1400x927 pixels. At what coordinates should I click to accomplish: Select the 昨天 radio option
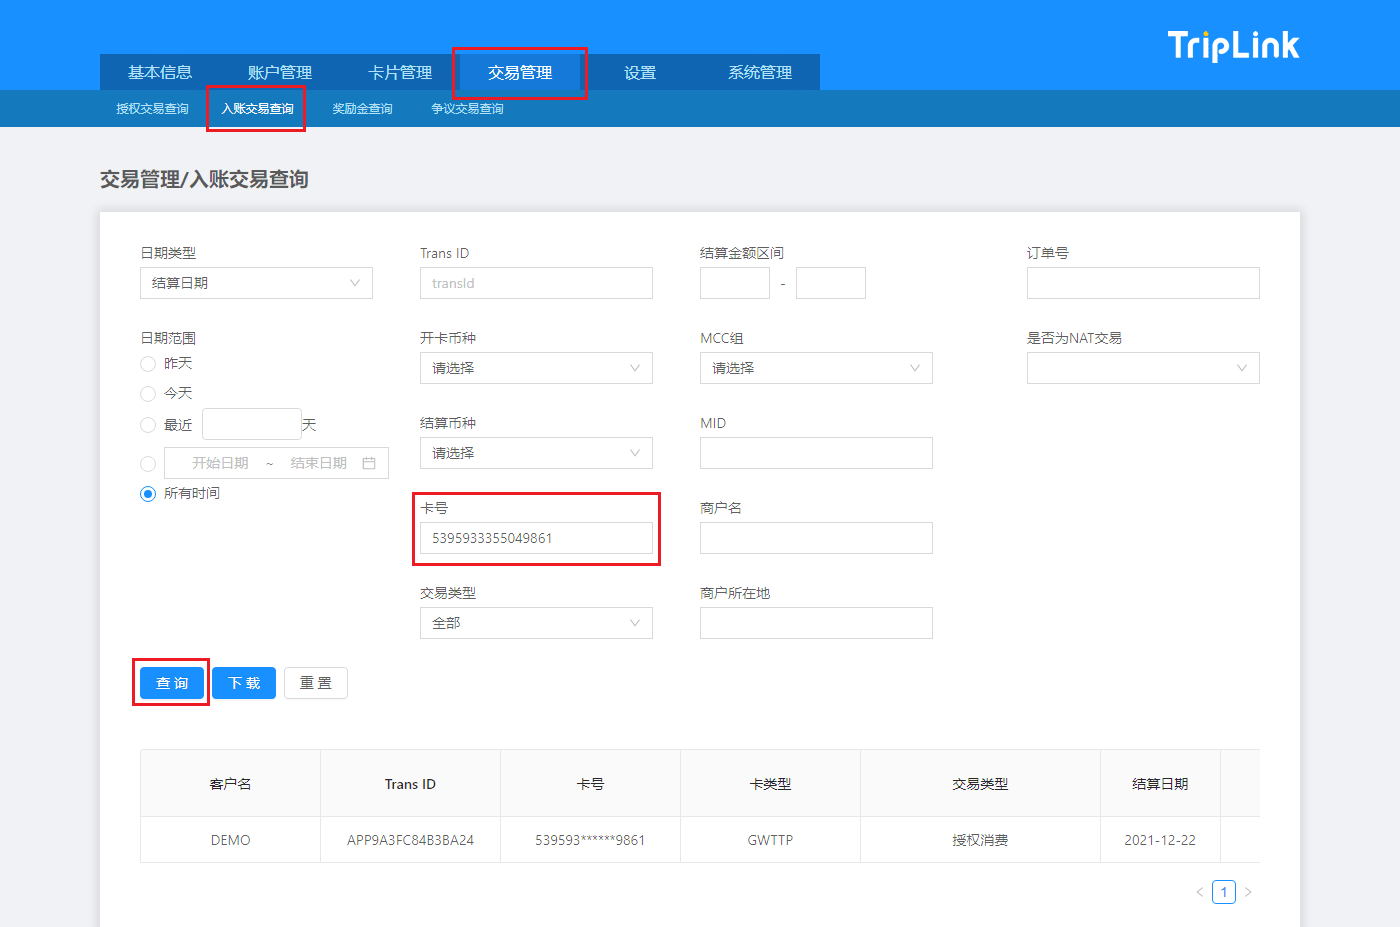tap(148, 364)
